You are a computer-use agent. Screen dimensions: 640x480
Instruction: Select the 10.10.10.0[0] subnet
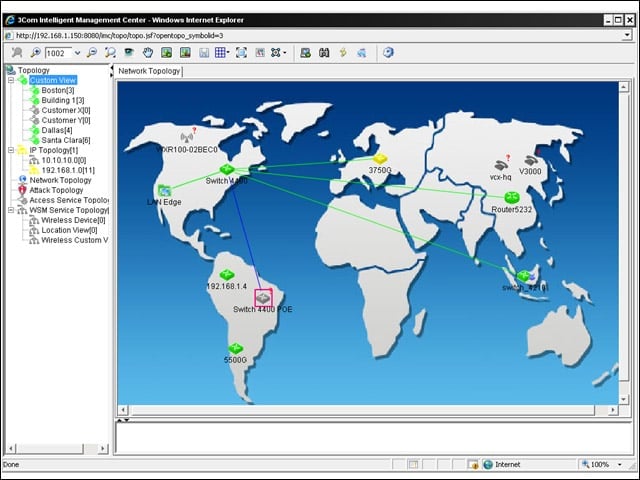pyautogui.click(x=64, y=160)
